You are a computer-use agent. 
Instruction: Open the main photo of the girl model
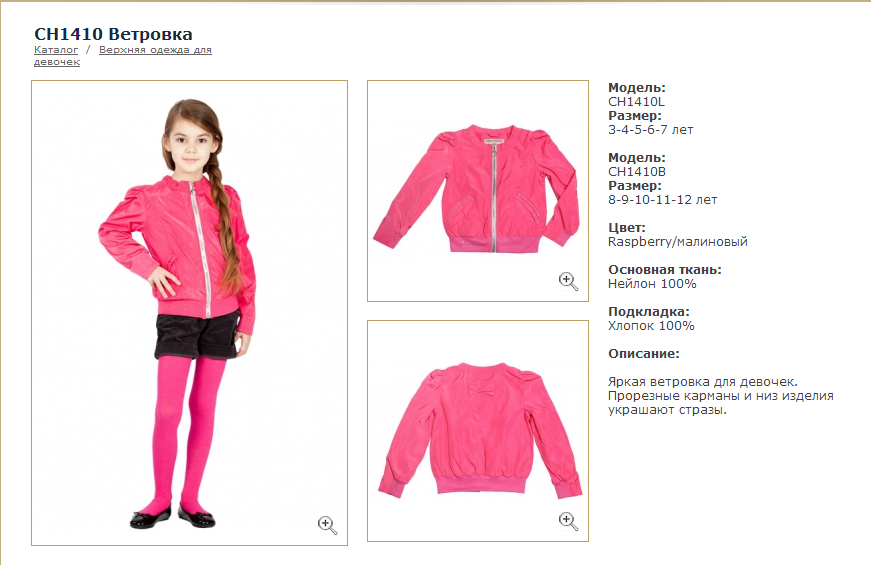(x=189, y=313)
